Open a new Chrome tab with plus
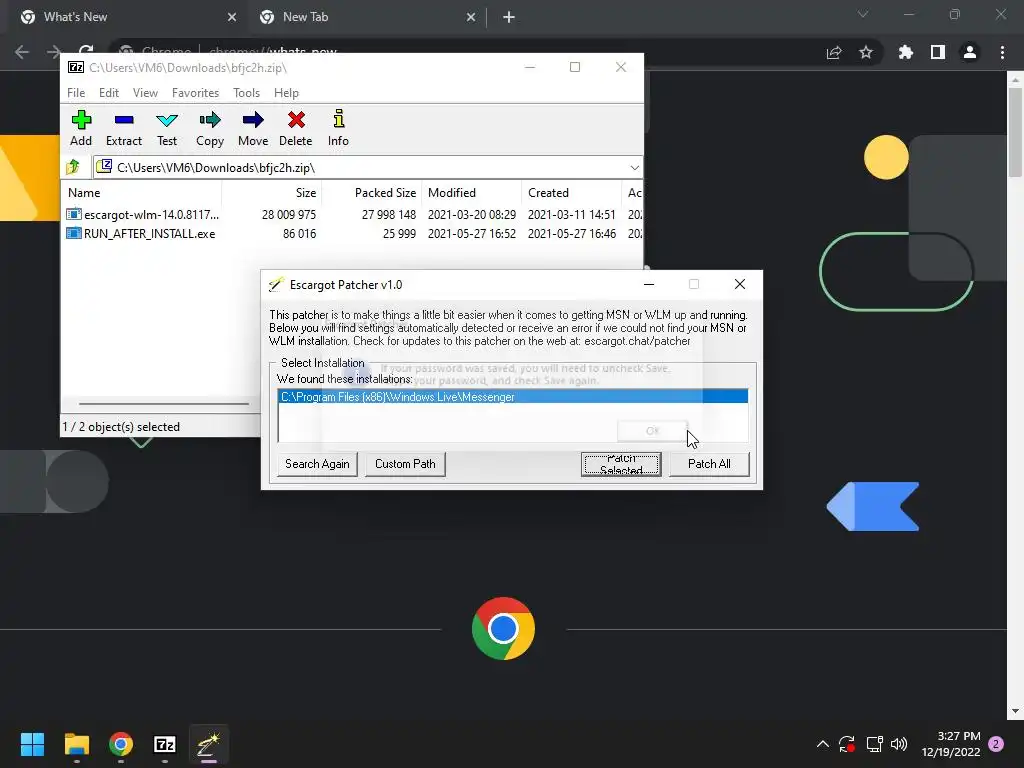Screen dimensions: 1024x768 click(509, 18)
